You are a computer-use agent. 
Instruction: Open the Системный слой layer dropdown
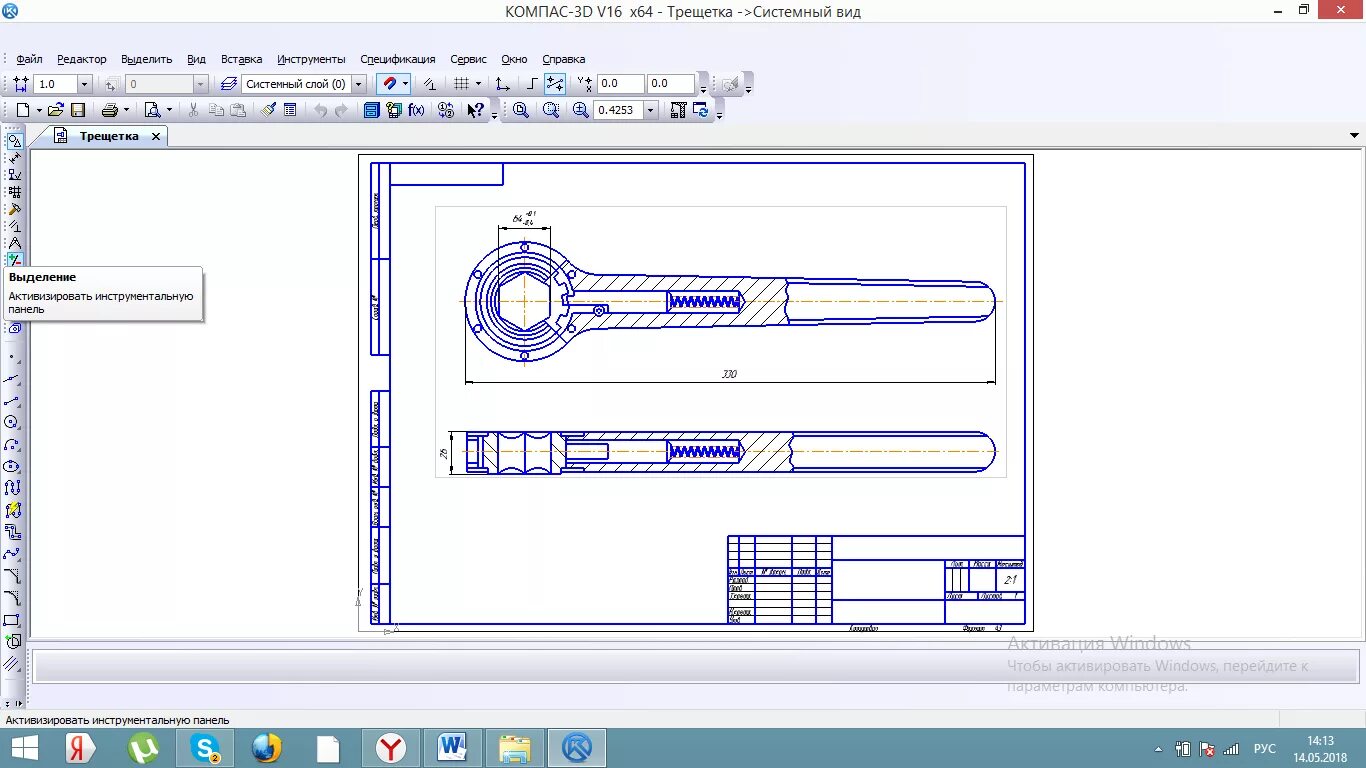359,84
